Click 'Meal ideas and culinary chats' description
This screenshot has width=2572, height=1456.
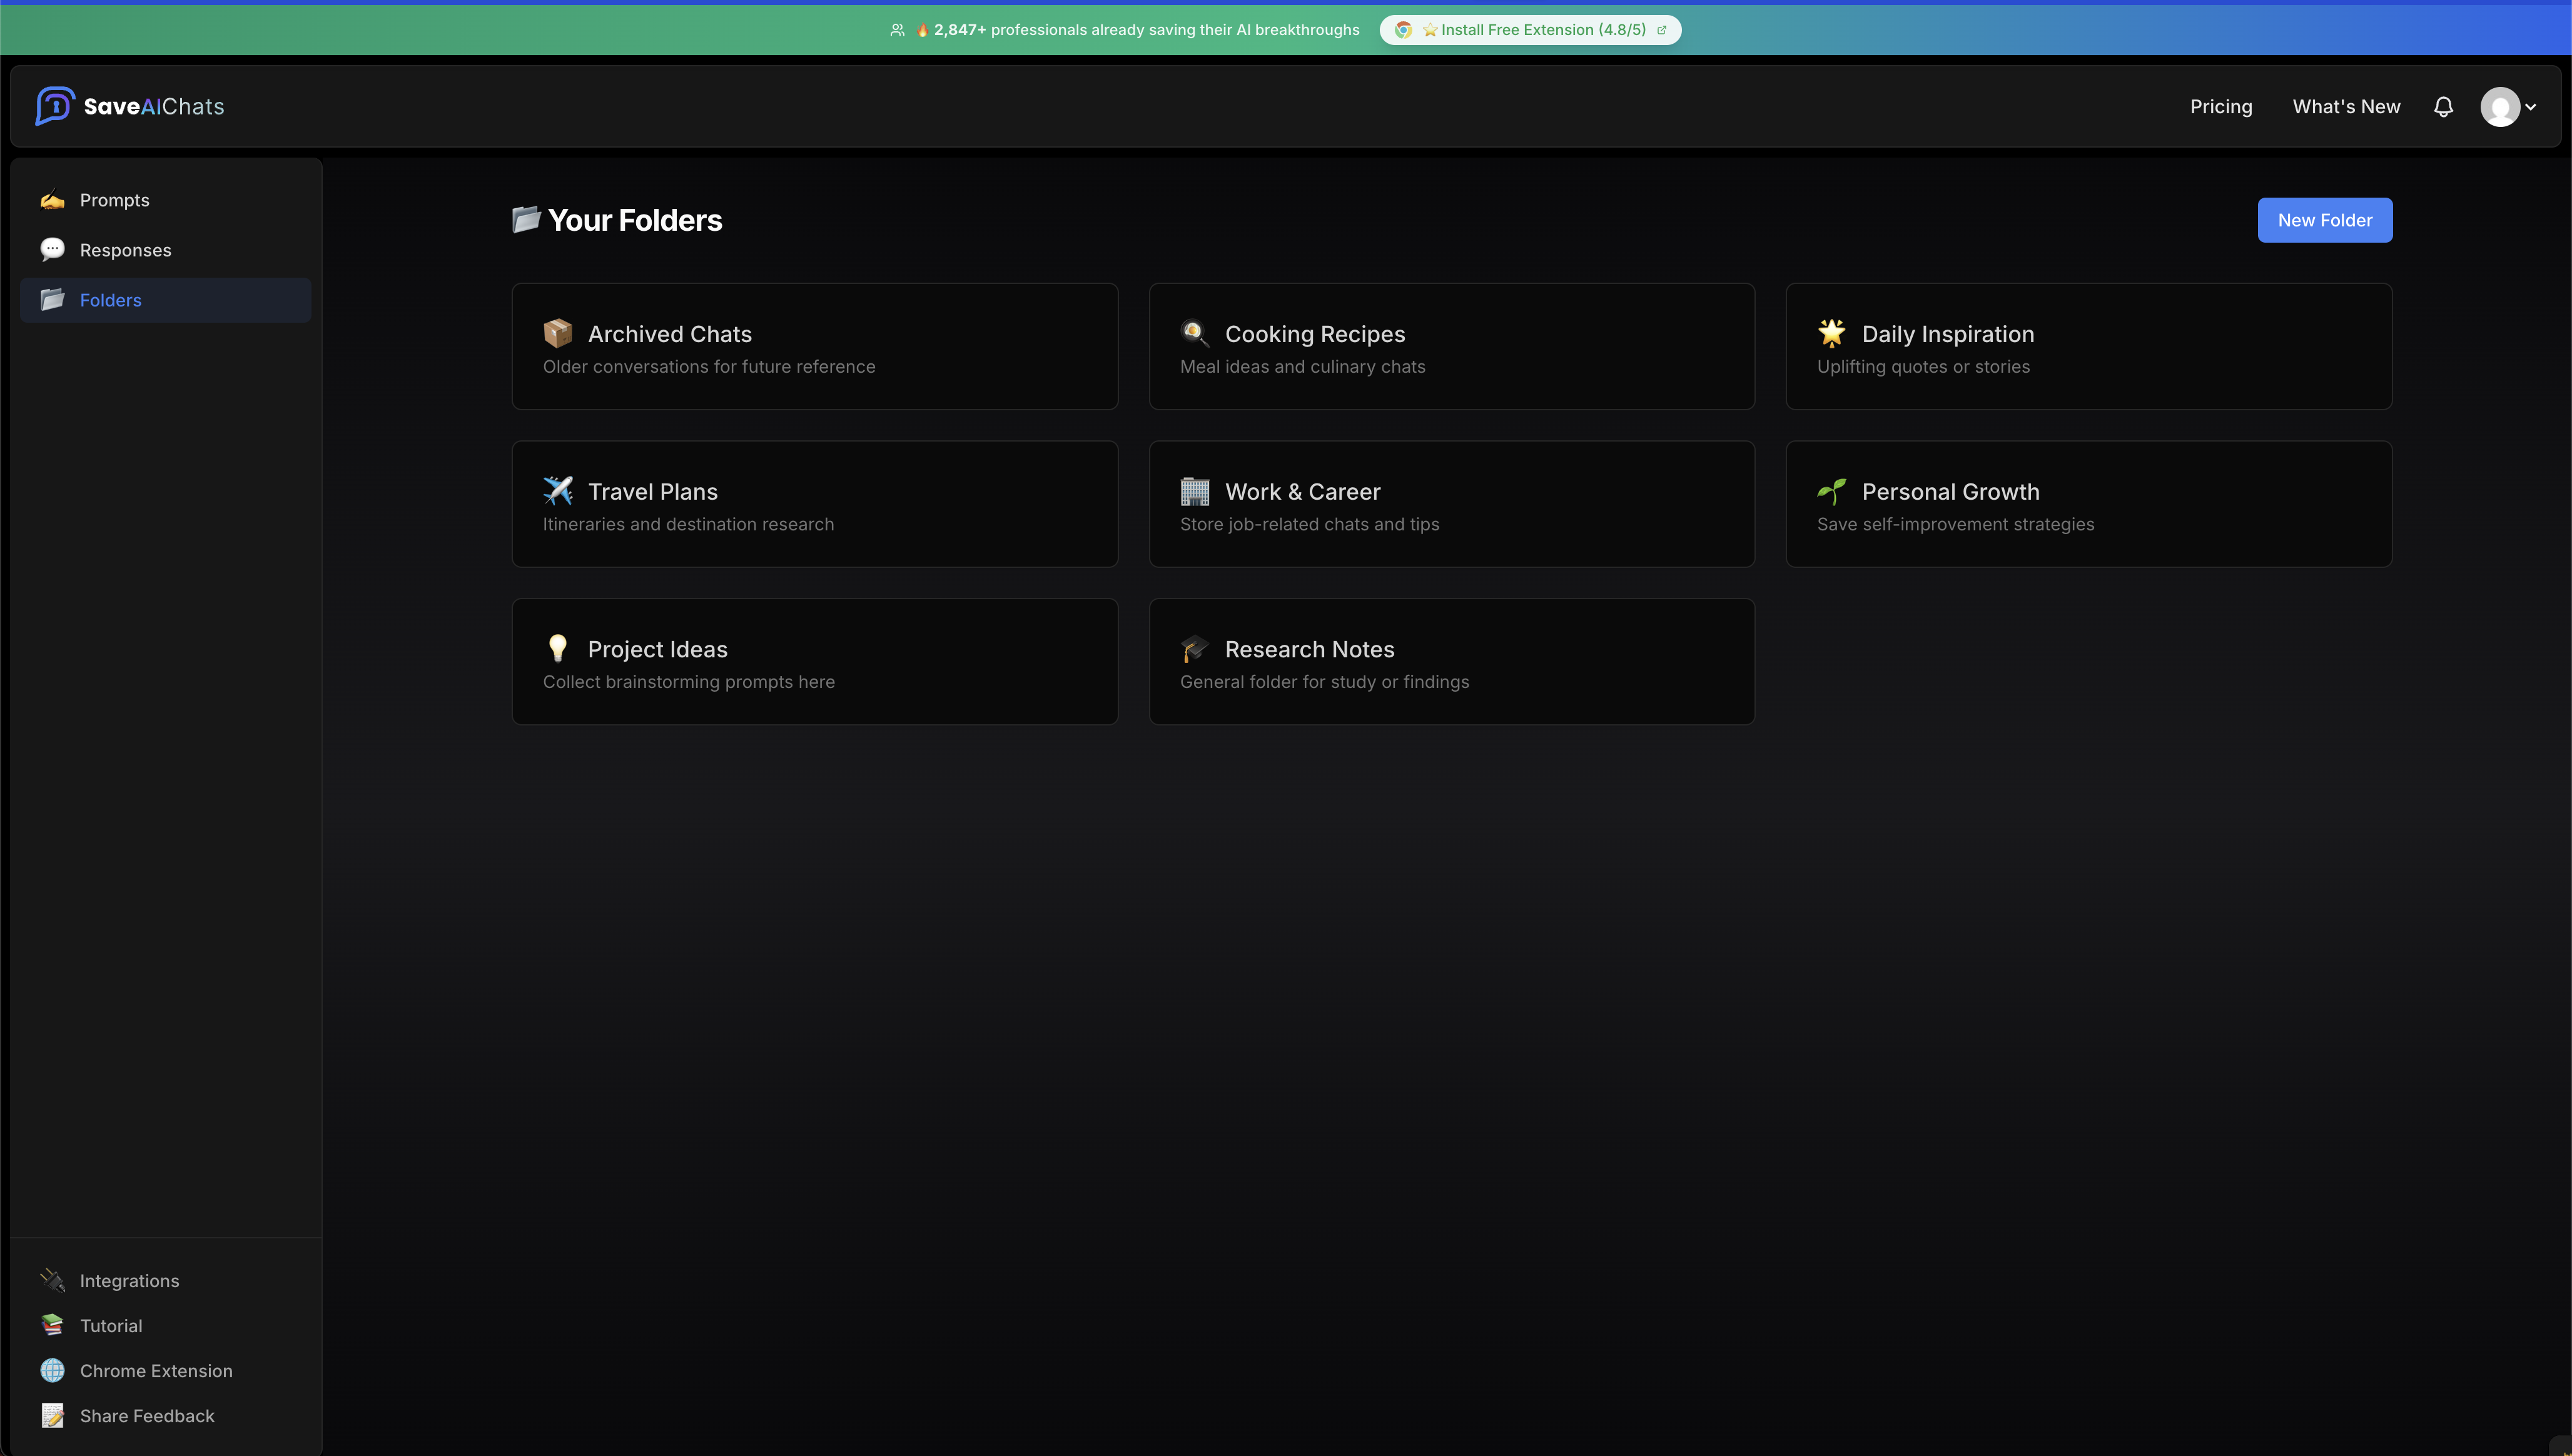tap(1303, 367)
